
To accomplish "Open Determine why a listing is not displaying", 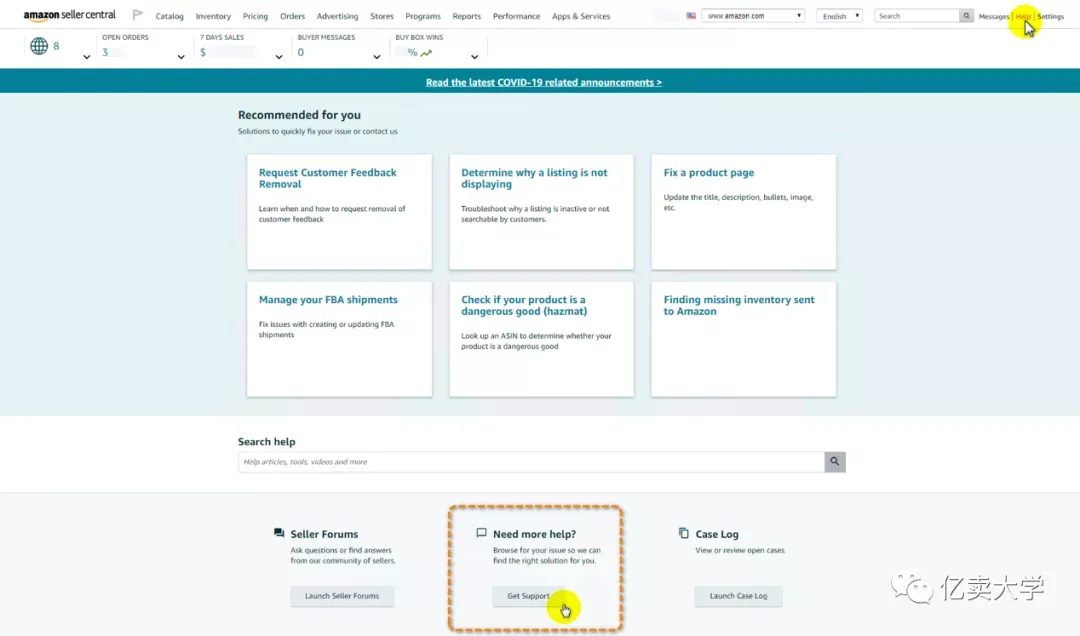I will (x=541, y=212).
